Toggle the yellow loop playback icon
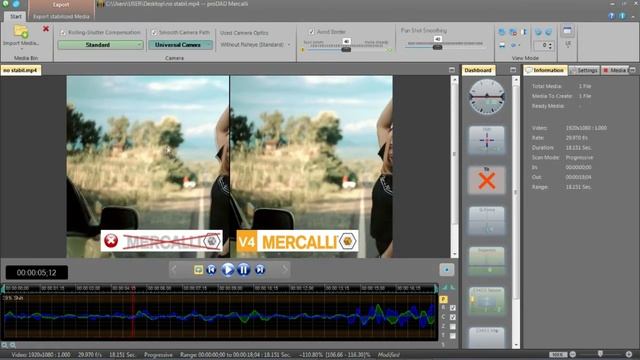The width and height of the screenshot is (640, 360). [198, 269]
